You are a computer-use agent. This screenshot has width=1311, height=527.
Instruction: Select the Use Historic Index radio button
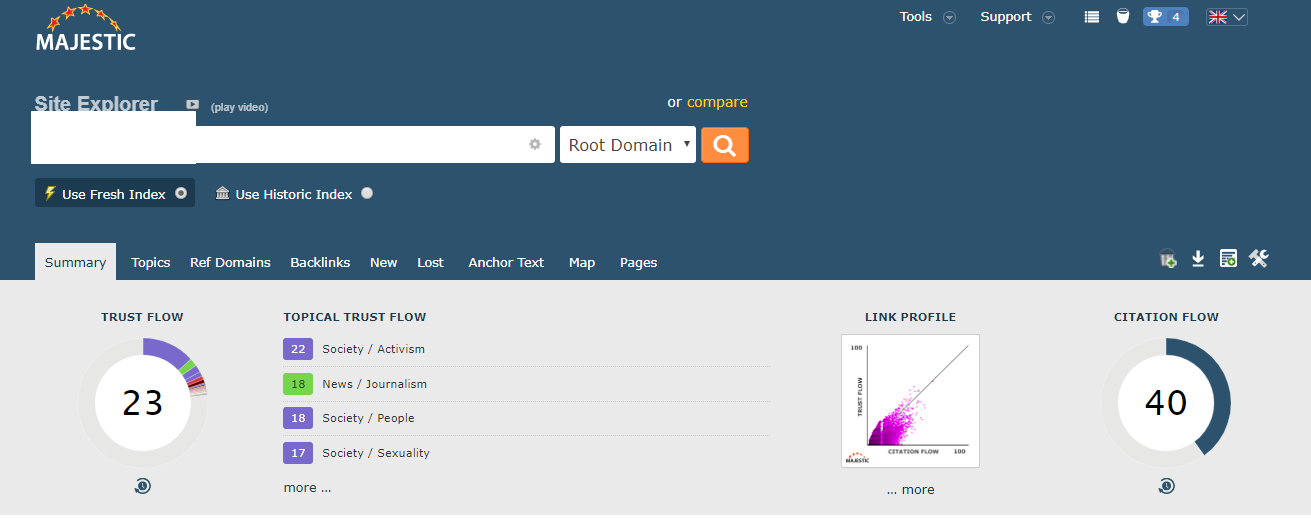367,194
